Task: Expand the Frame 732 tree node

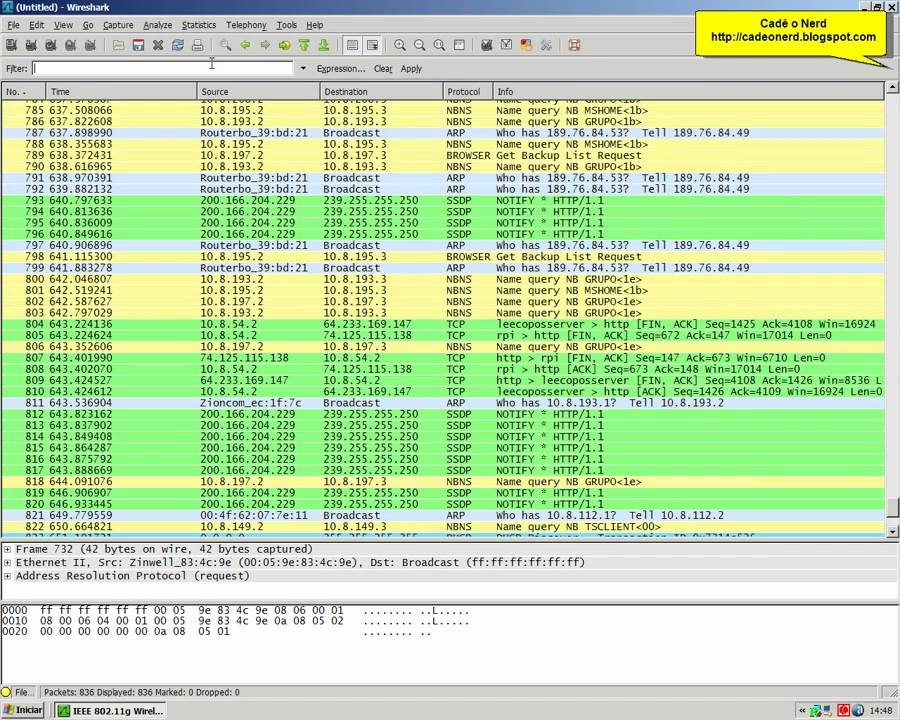Action: 7,549
